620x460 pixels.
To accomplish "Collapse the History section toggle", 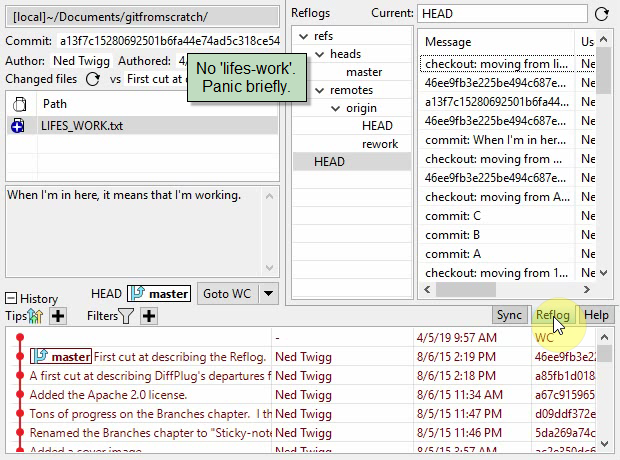I will (11, 298).
